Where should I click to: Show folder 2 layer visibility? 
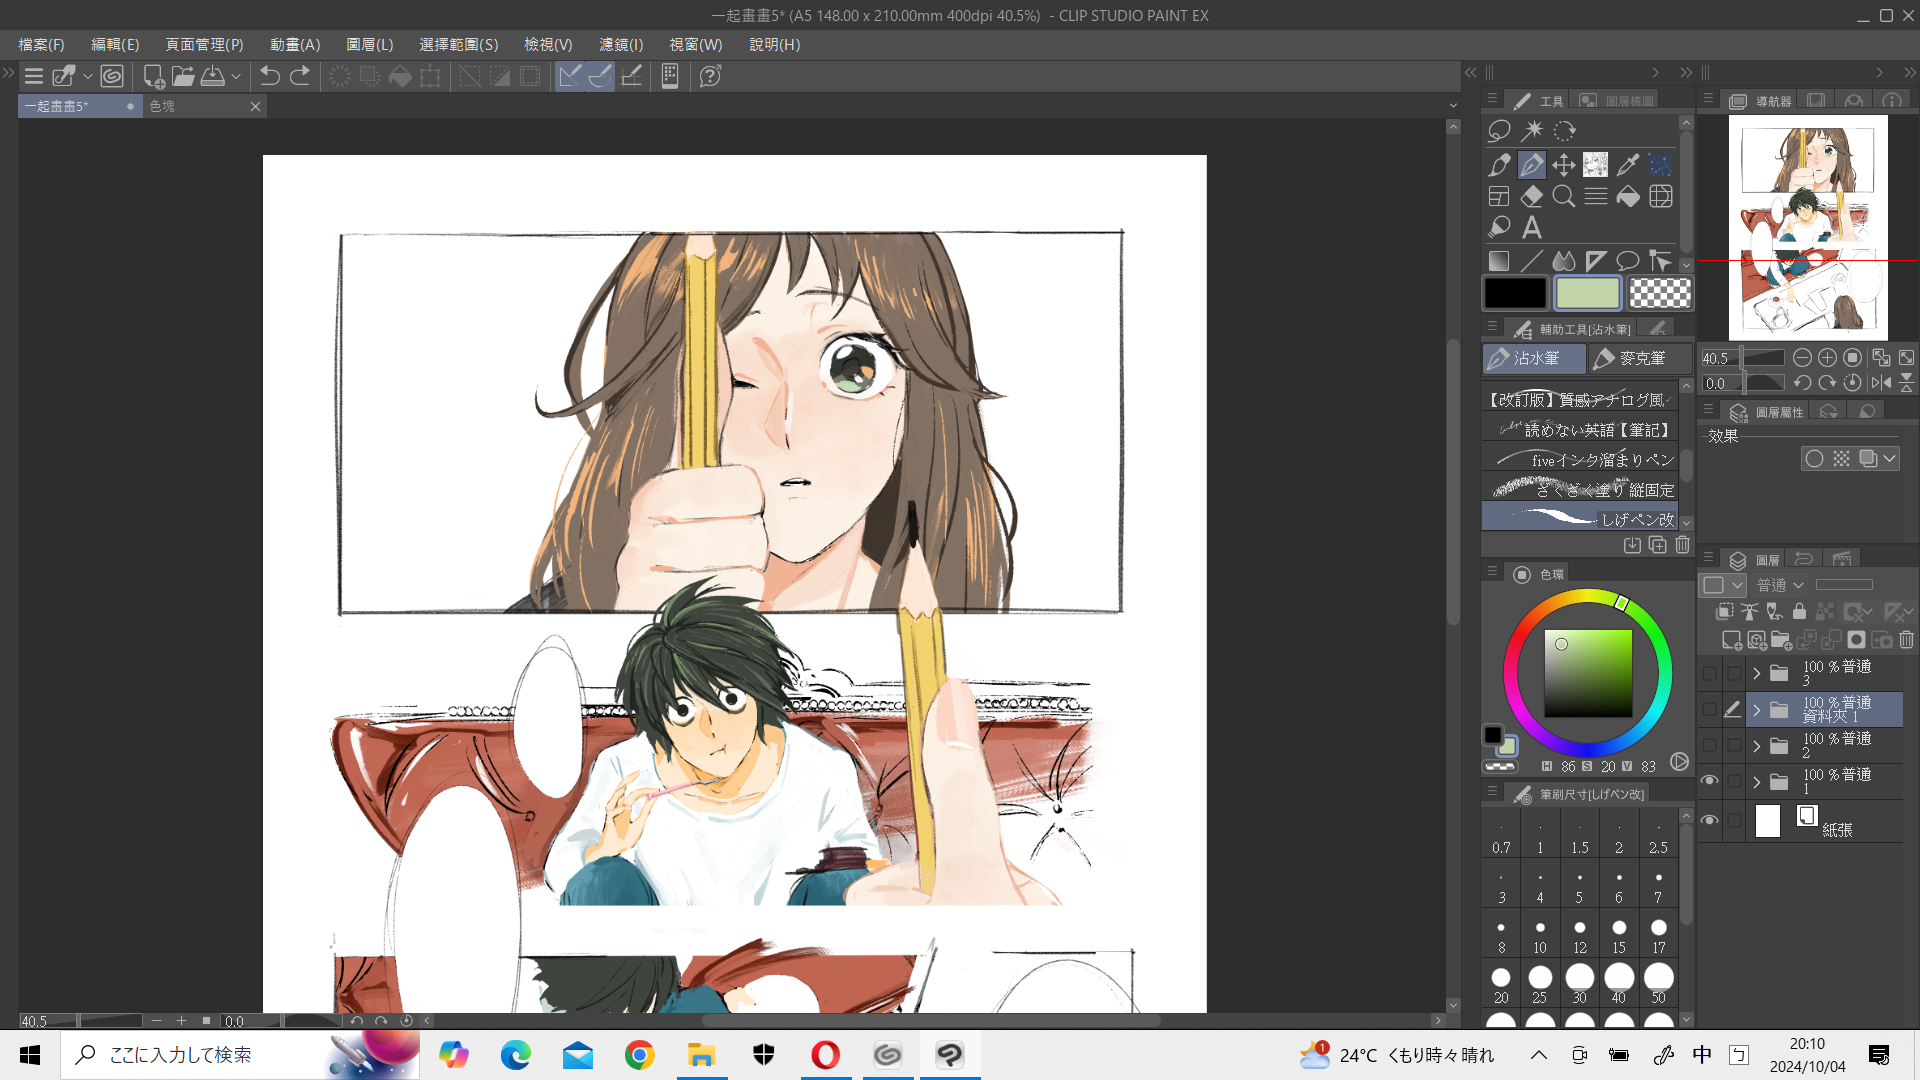(1709, 745)
